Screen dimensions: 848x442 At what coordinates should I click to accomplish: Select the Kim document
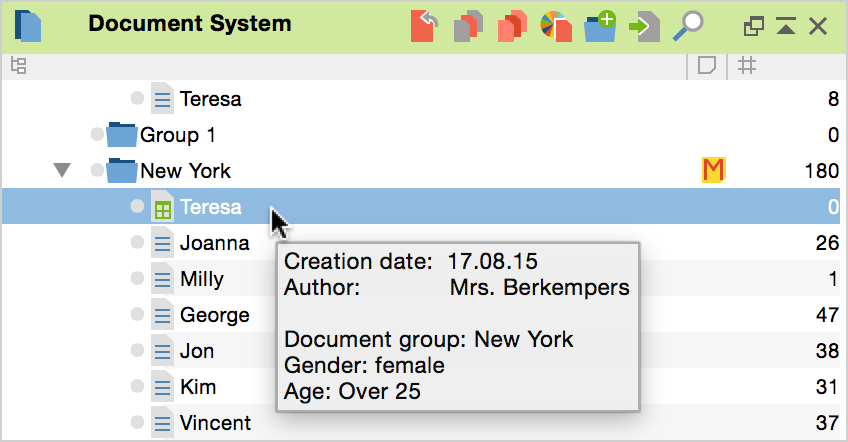[198, 387]
